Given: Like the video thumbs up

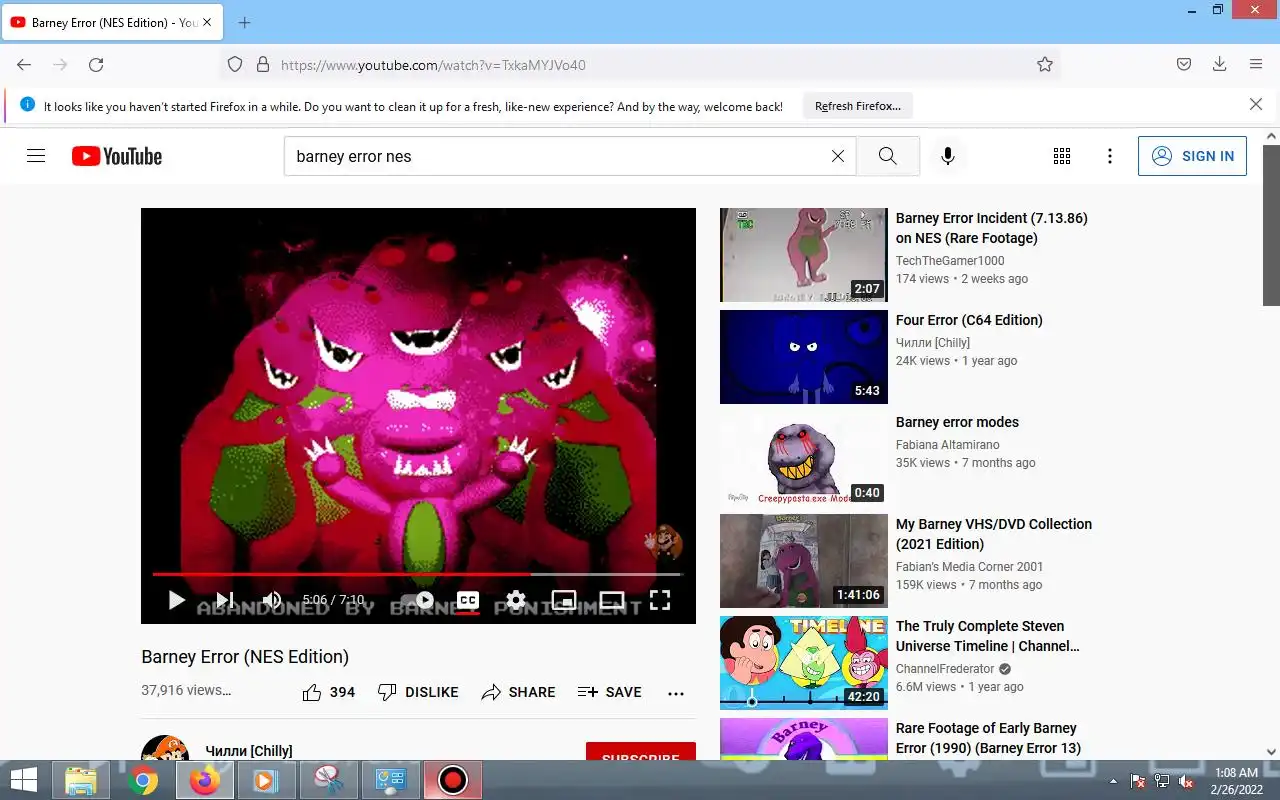Looking at the screenshot, I should click(329, 692).
